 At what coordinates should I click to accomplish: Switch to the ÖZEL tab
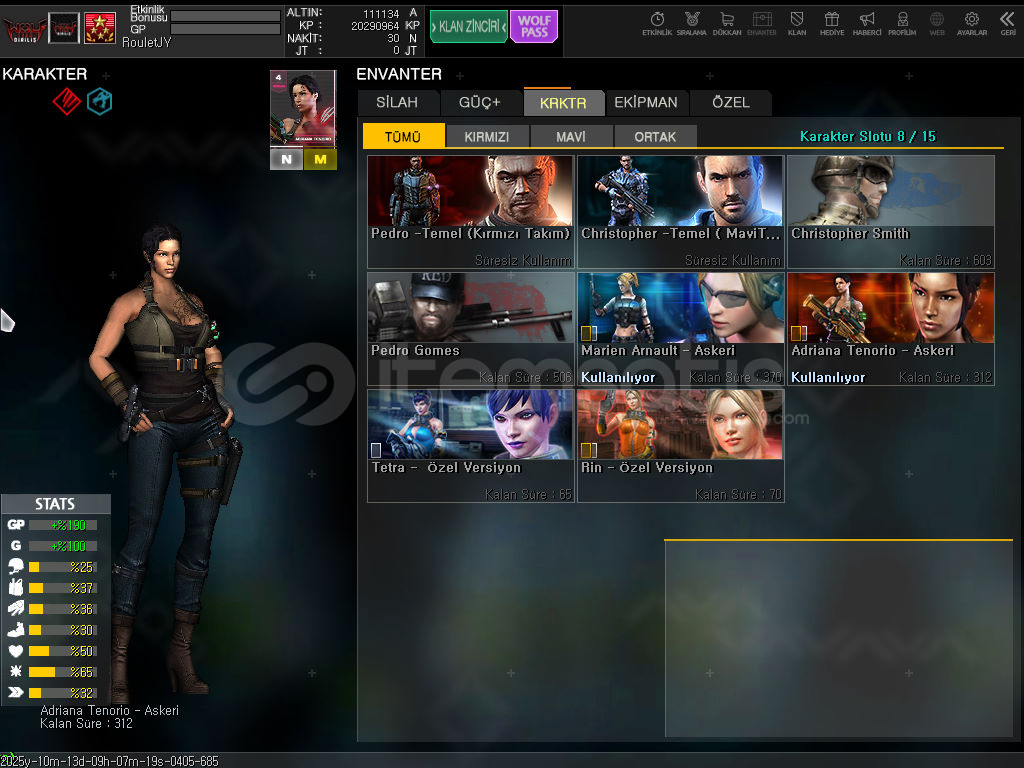[731, 103]
